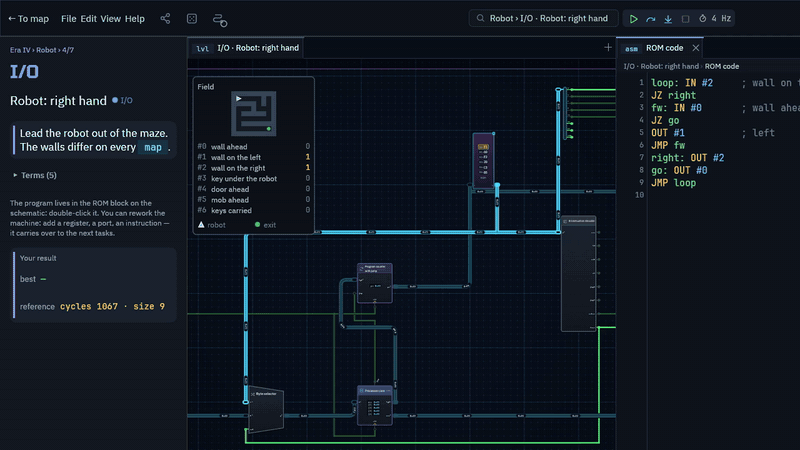Click the wiring route icon in toolbar
800x450 pixels.
(x=220, y=20)
